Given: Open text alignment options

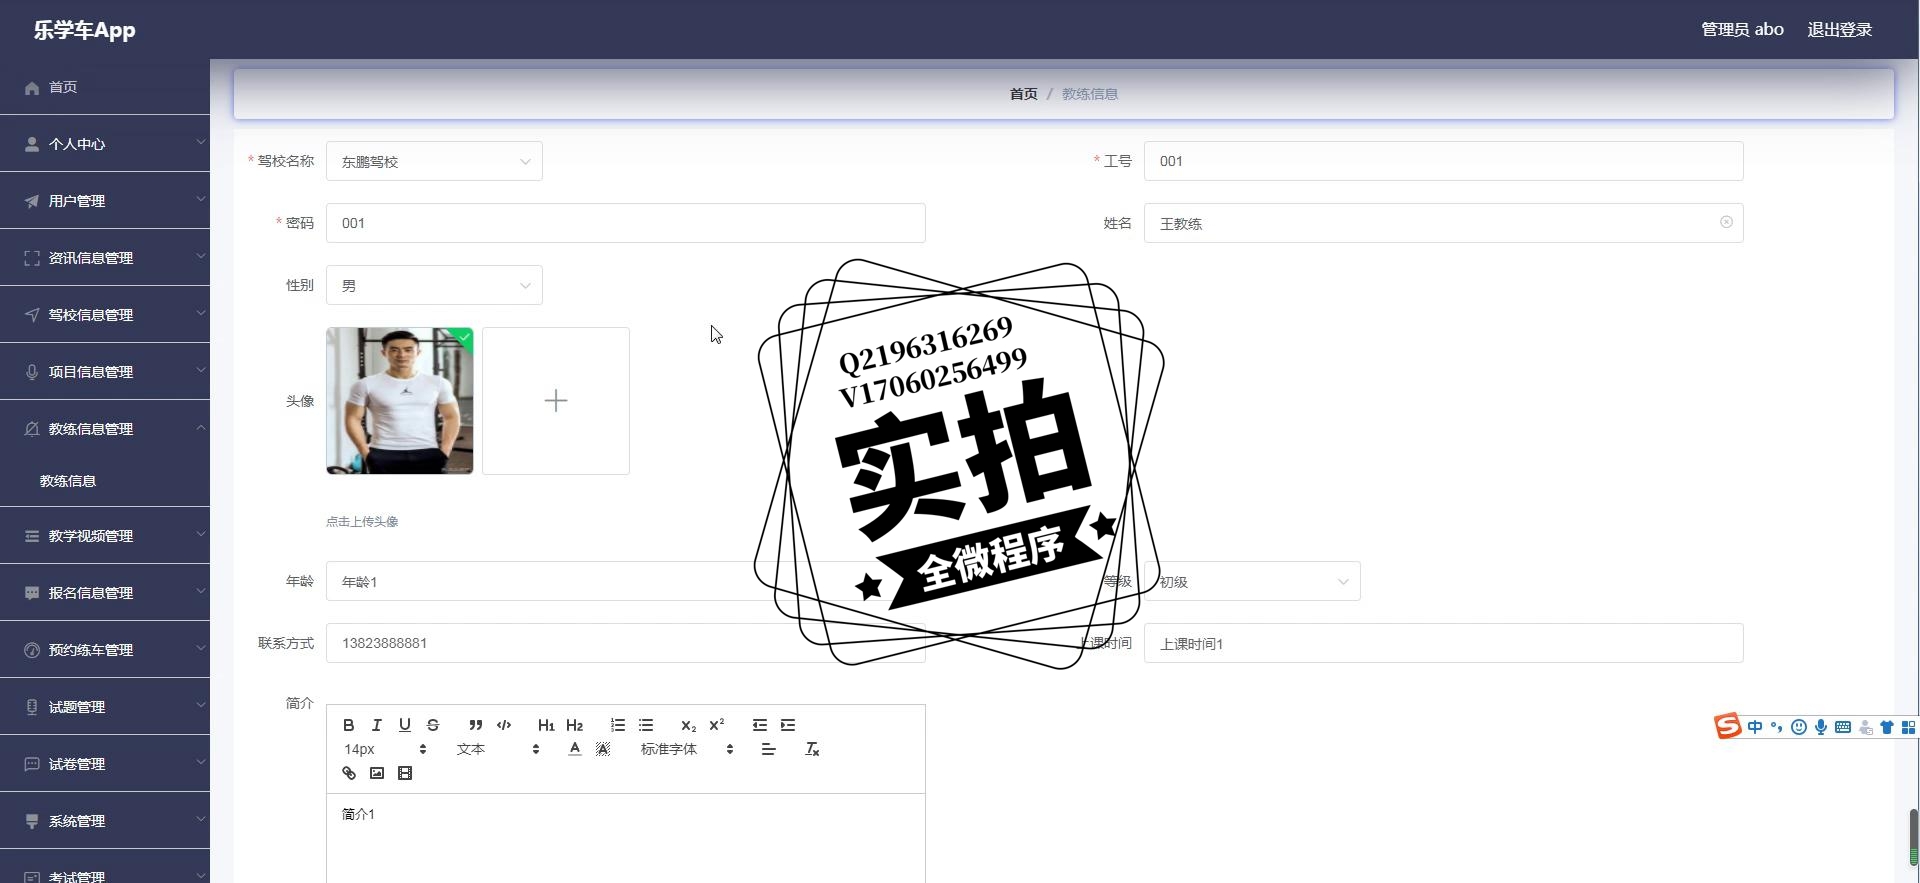Looking at the screenshot, I should [768, 749].
